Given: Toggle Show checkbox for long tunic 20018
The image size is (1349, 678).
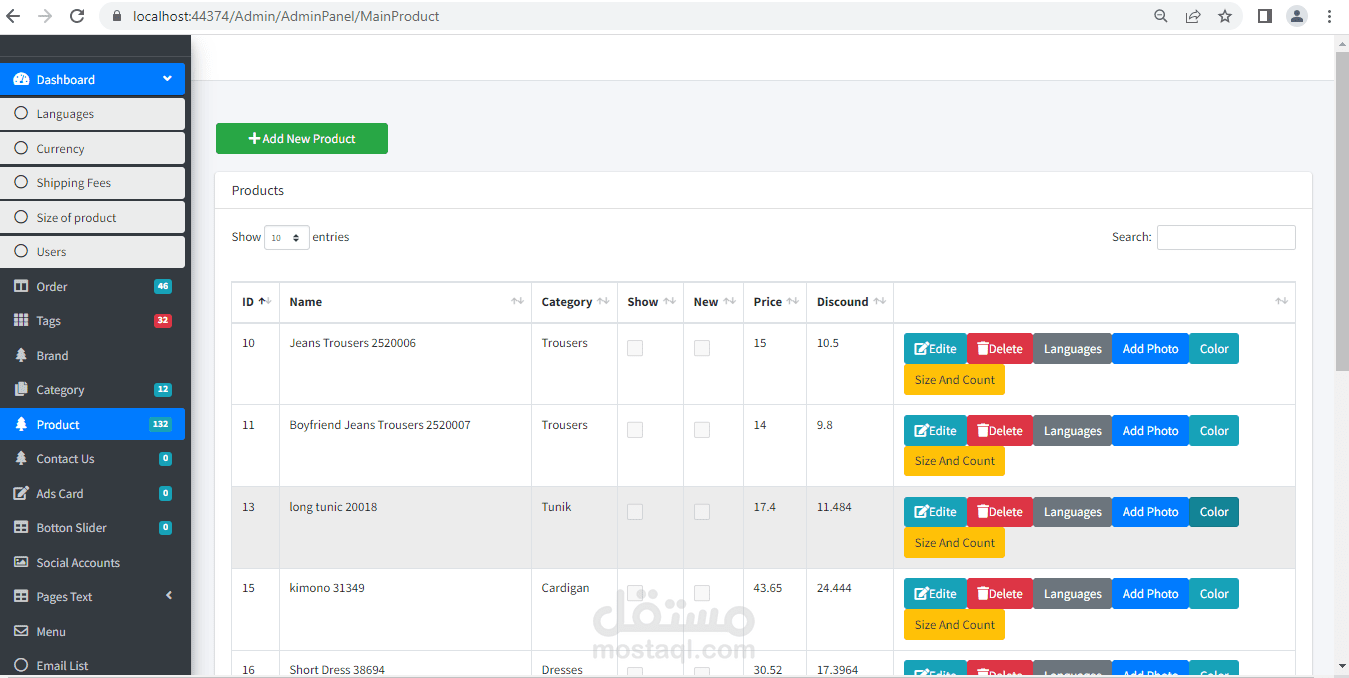Looking at the screenshot, I should pos(635,512).
